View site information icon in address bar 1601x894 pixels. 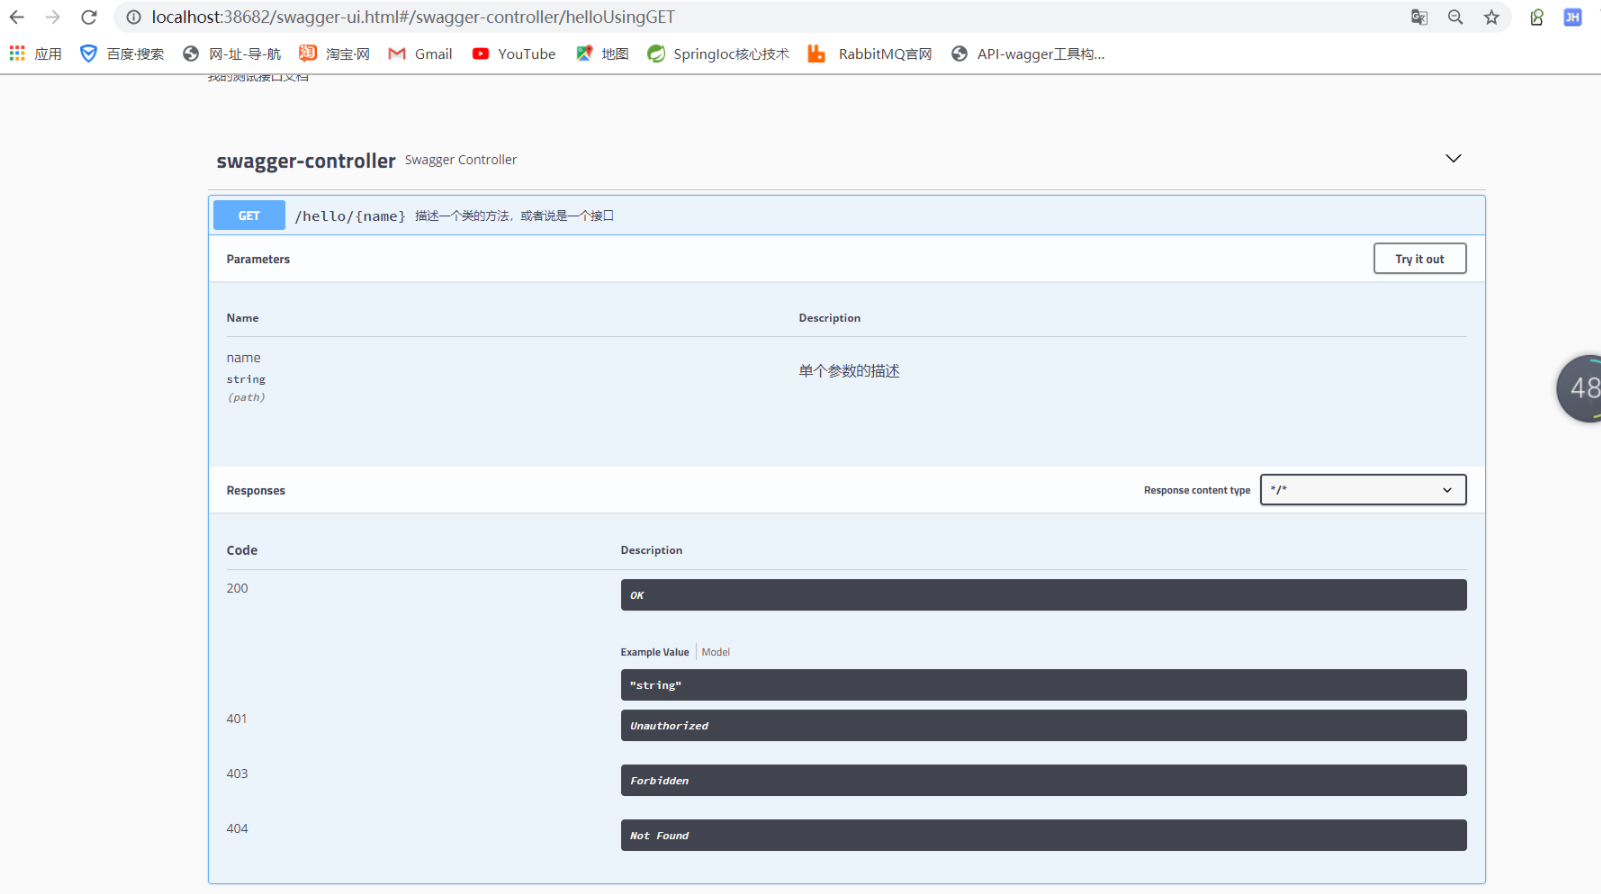(133, 17)
